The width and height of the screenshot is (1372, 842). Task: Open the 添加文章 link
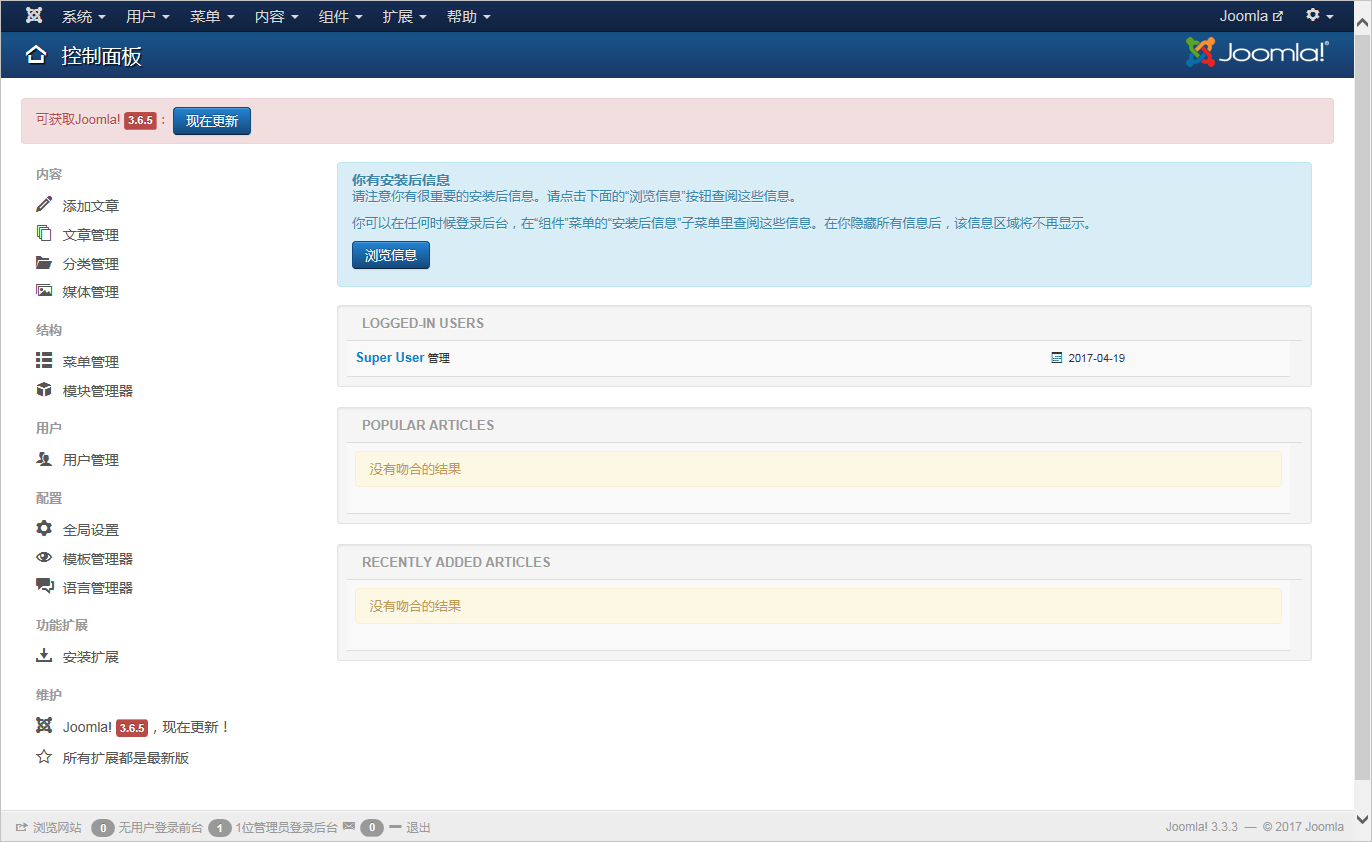coord(91,206)
